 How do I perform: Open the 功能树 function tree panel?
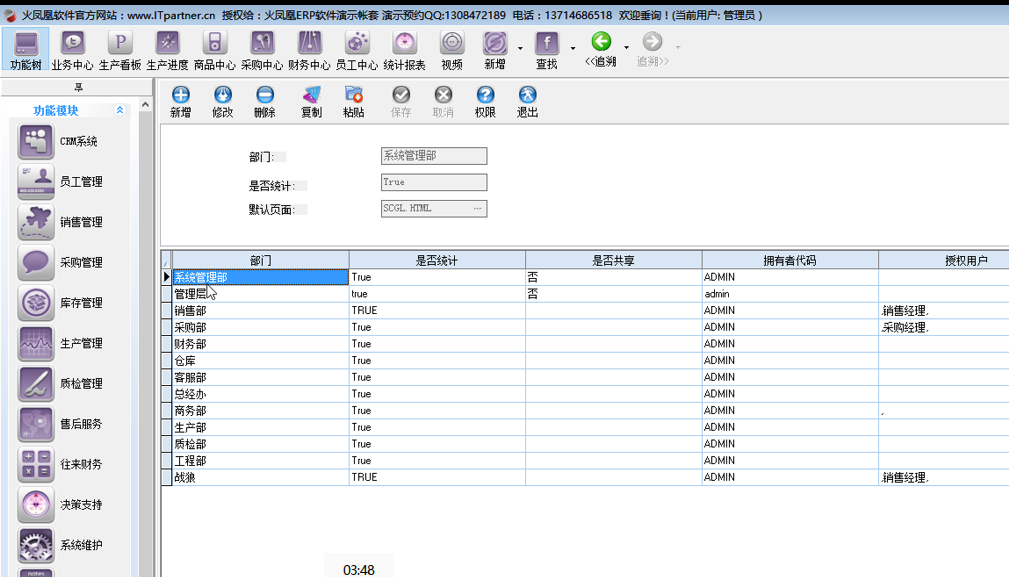click(x=26, y=50)
